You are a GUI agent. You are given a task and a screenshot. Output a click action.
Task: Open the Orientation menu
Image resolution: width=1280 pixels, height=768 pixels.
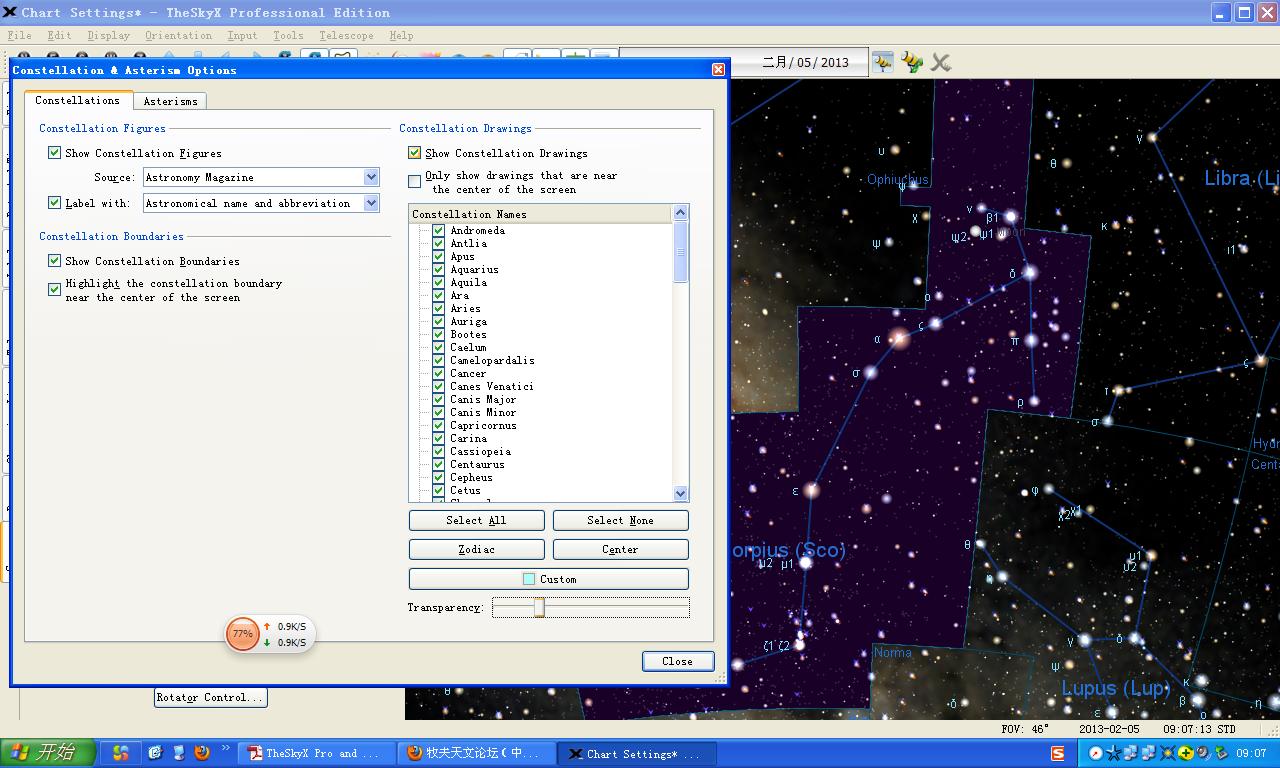[x=179, y=35]
